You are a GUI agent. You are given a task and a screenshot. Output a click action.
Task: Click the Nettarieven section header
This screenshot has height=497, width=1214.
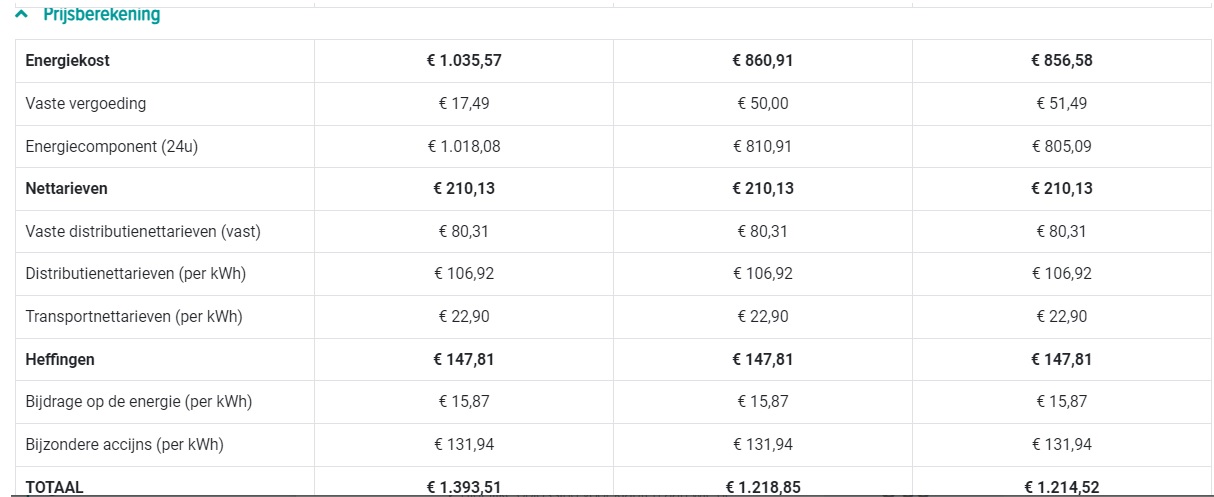coord(66,188)
